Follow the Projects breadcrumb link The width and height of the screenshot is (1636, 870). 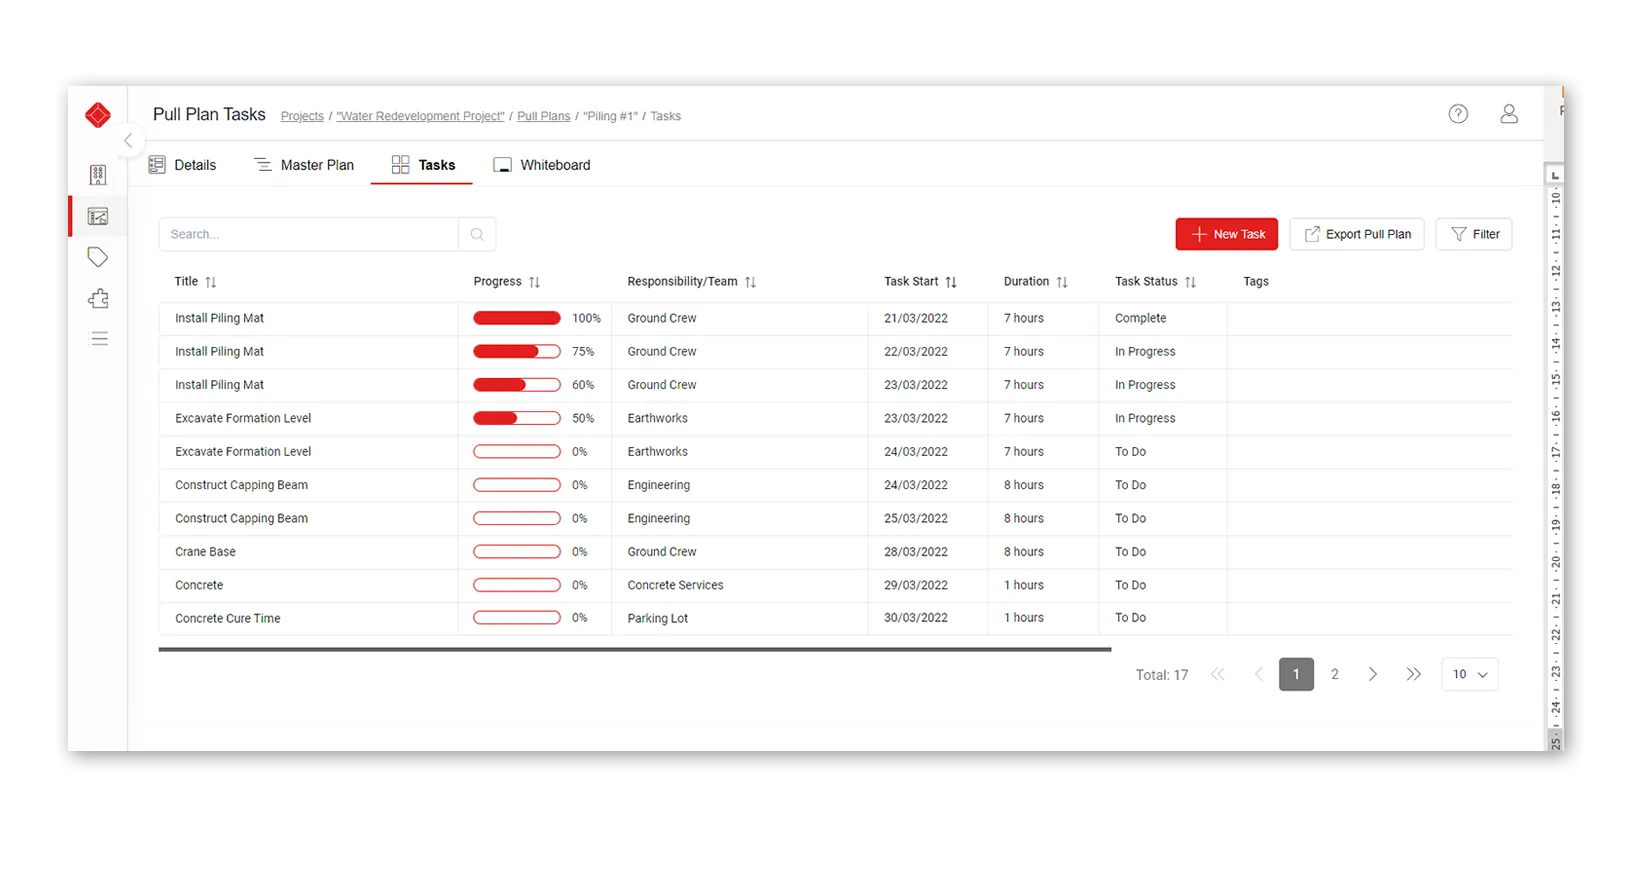[302, 116]
